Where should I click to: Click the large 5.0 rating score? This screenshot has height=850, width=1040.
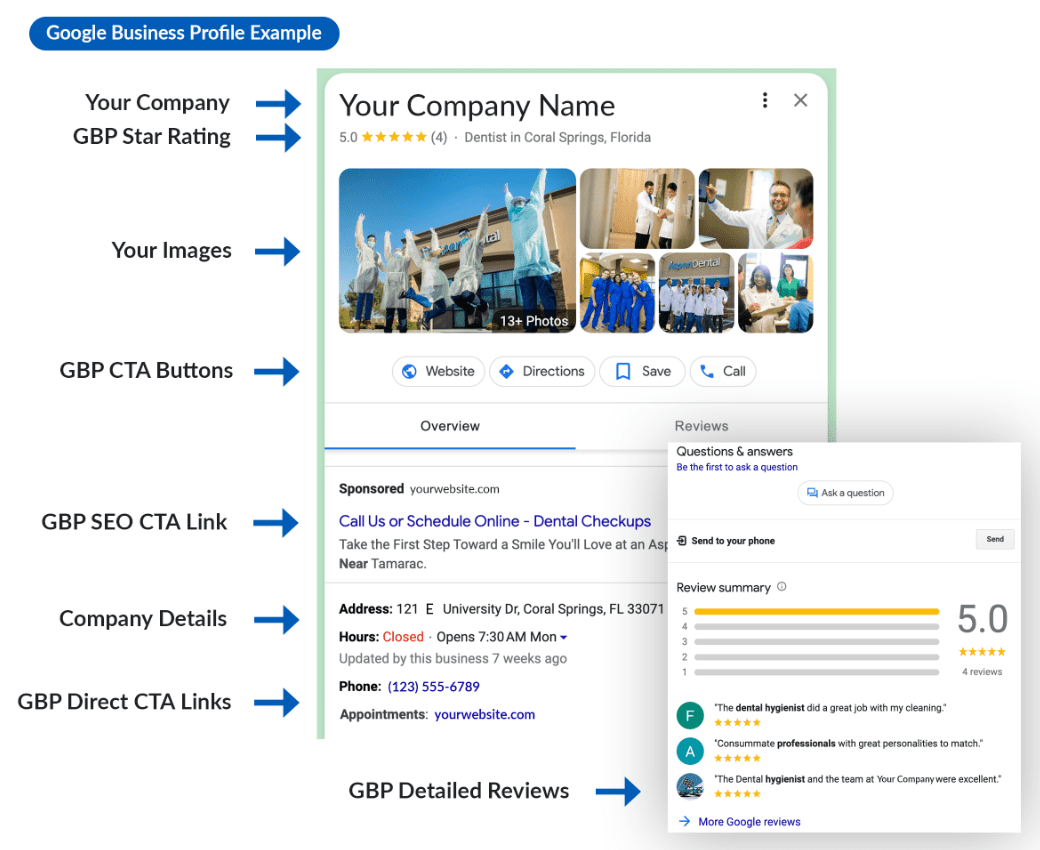(x=982, y=619)
